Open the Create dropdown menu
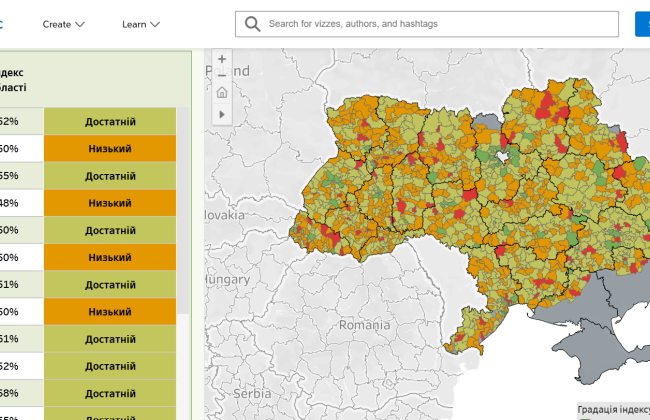This screenshot has height=420, width=650. click(64, 24)
